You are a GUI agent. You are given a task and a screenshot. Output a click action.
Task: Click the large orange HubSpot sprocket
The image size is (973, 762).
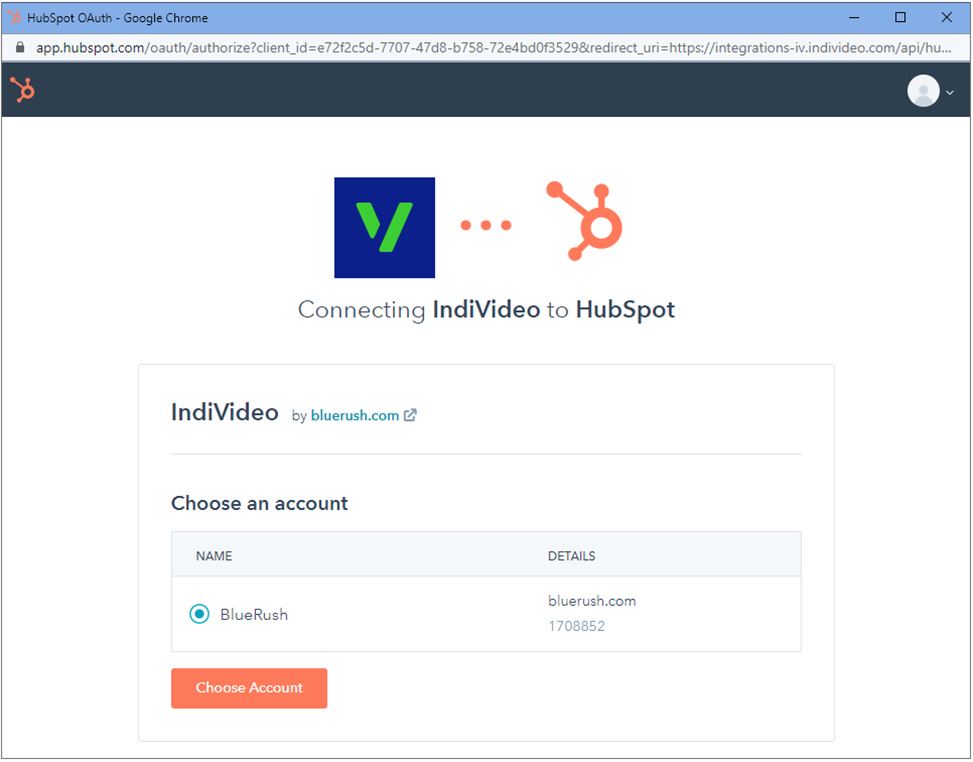point(585,221)
